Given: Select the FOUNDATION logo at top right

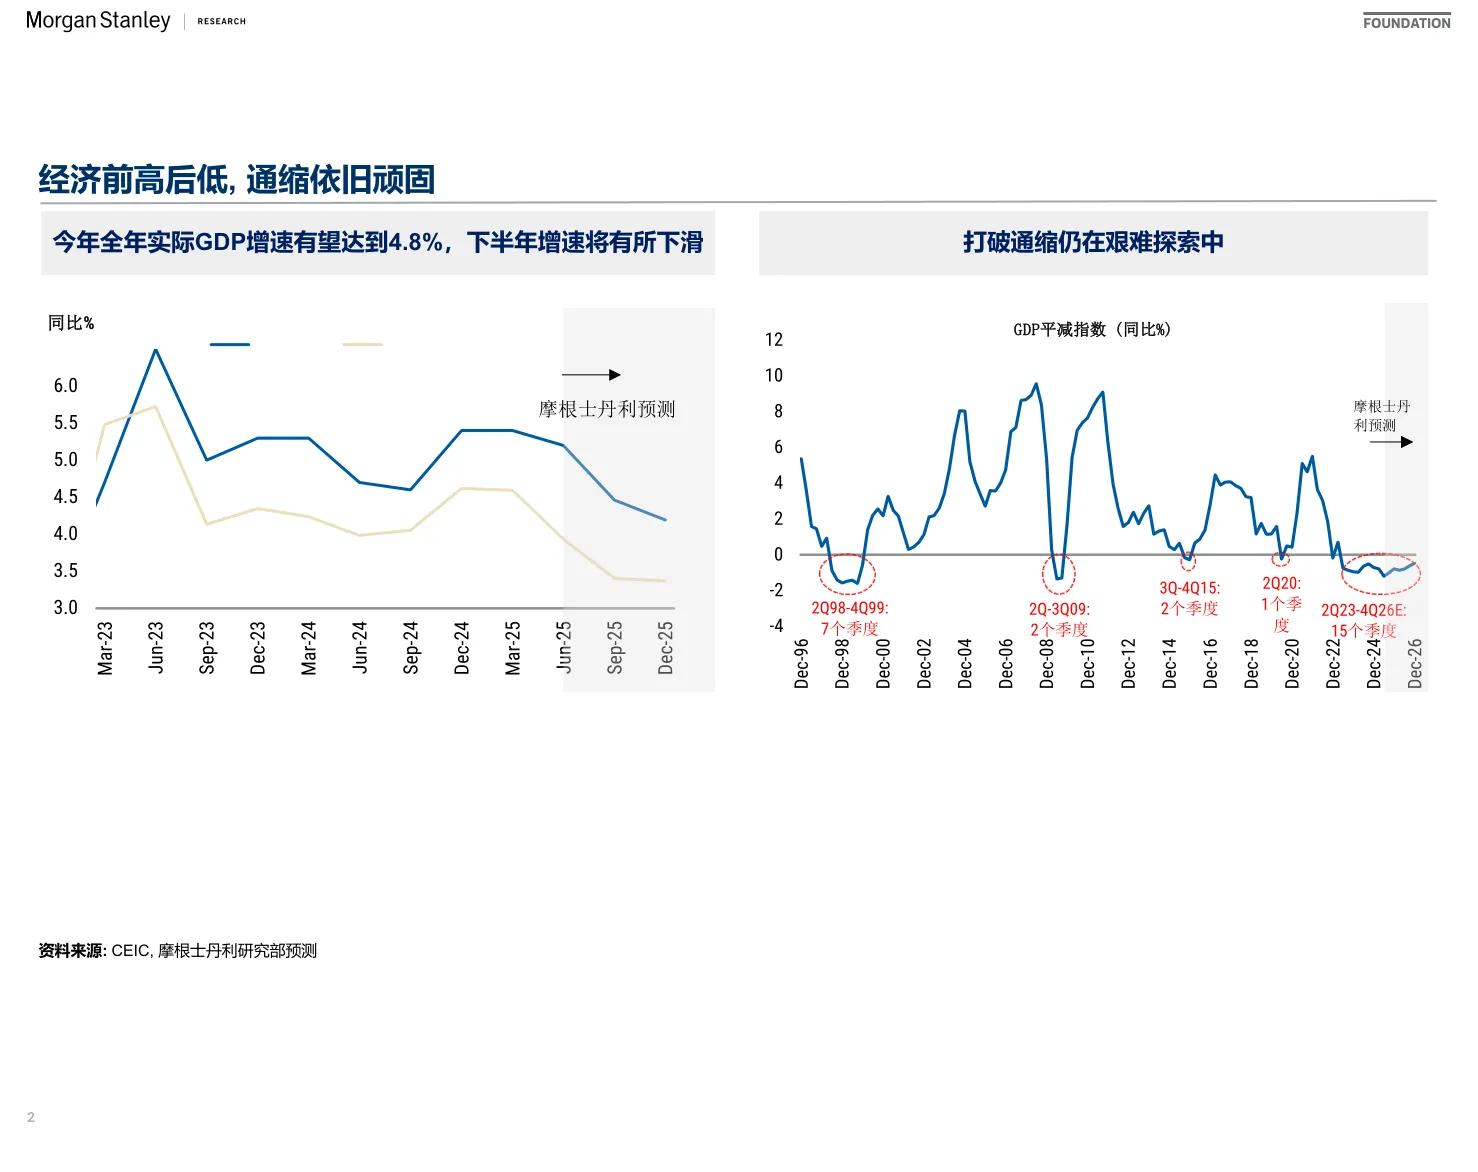Looking at the screenshot, I should pyautogui.click(x=1406, y=22).
